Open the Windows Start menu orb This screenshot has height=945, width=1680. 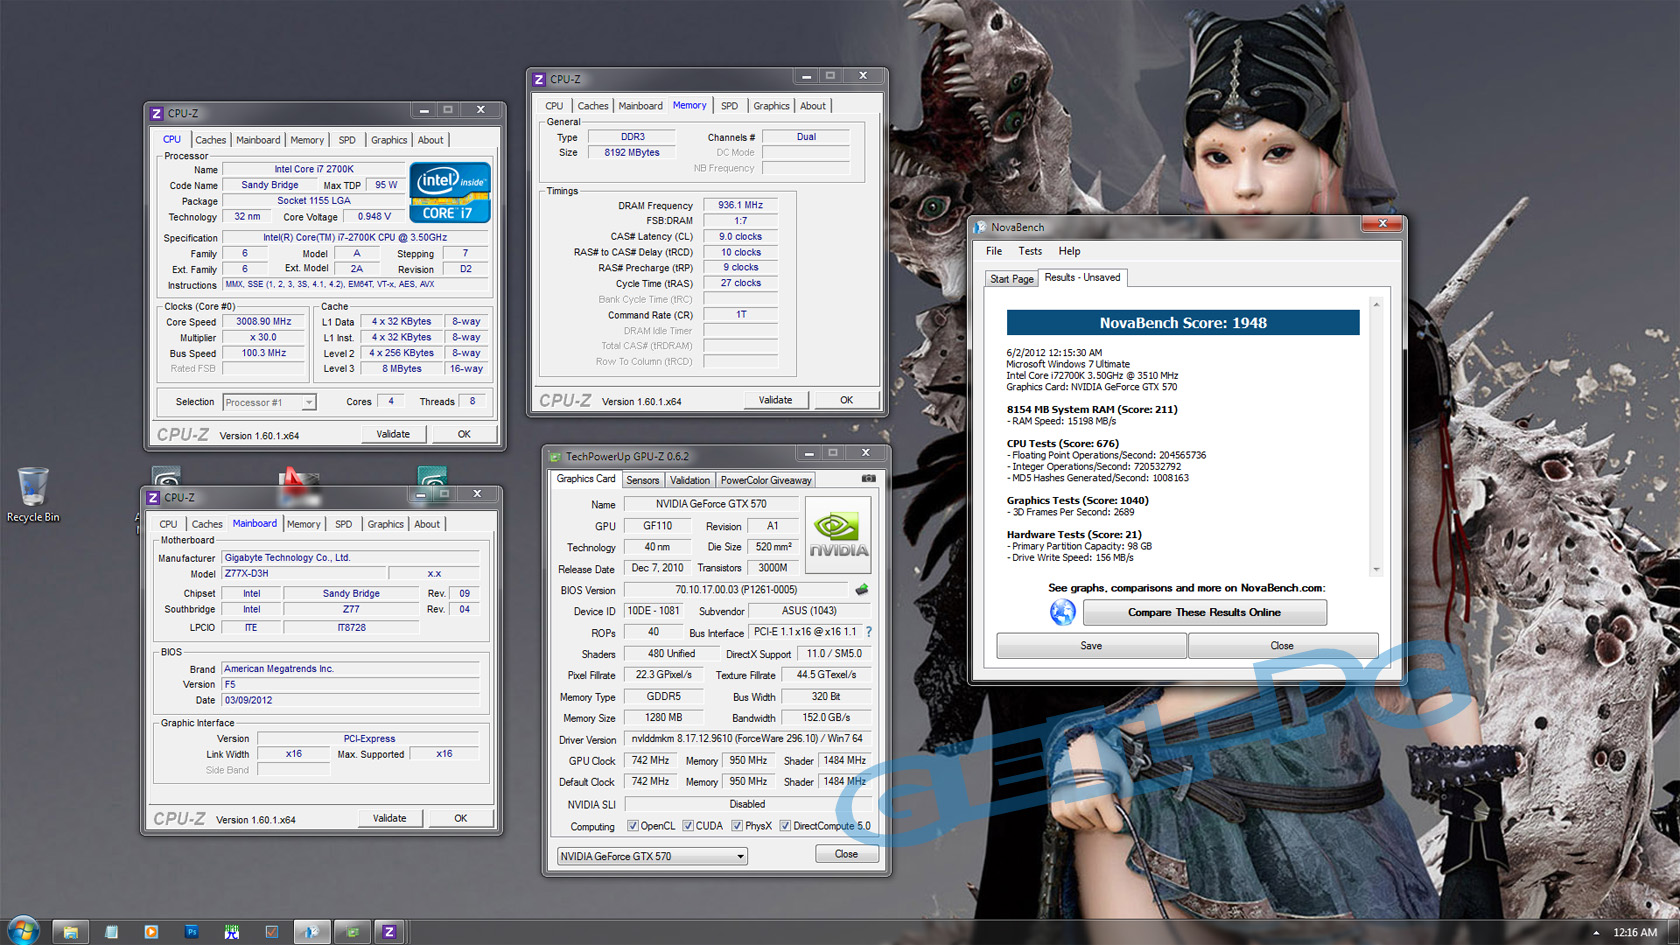click(22, 931)
